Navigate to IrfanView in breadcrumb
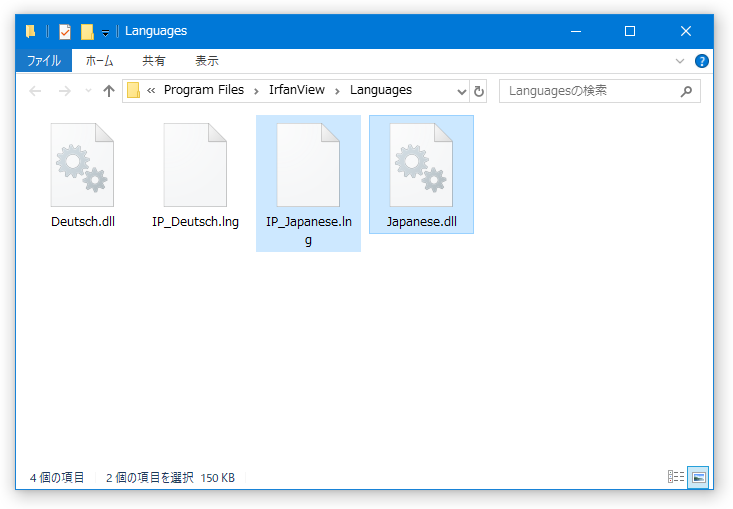This screenshot has width=733, height=509. tap(297, 90)
